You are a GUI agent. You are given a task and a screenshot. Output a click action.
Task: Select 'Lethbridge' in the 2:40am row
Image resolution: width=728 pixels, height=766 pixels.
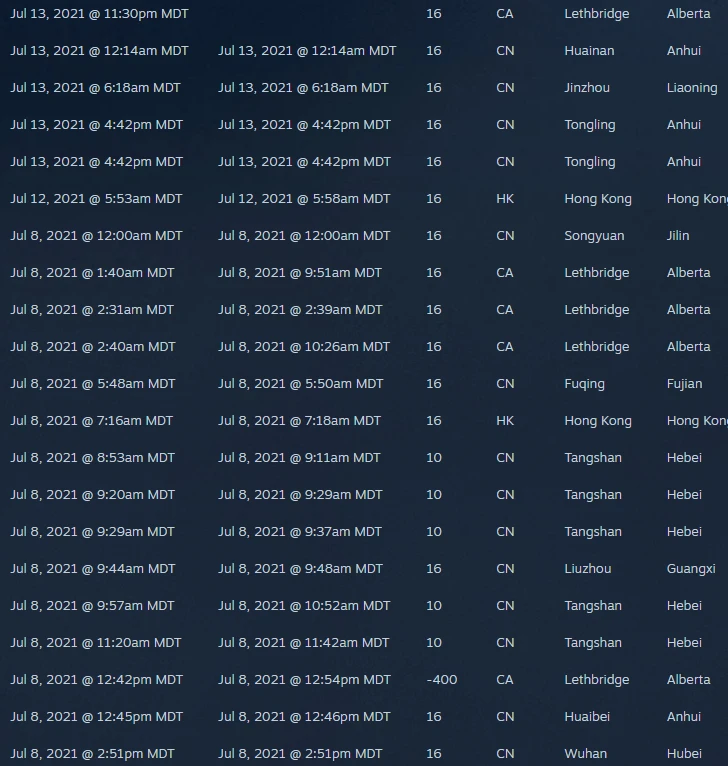[x=597, y=347]
